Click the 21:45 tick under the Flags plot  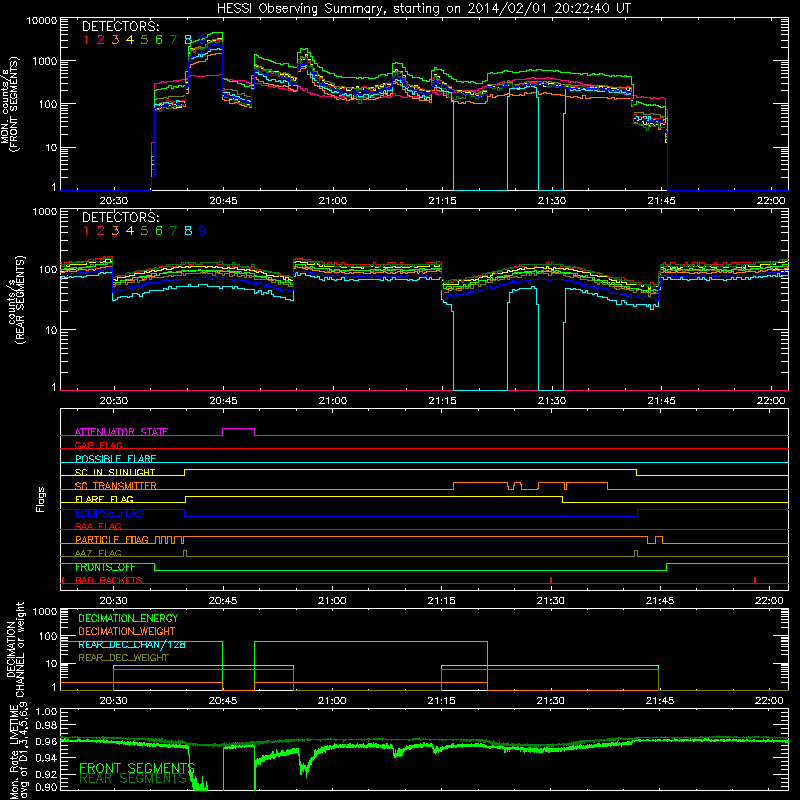[x=660, y=601]
